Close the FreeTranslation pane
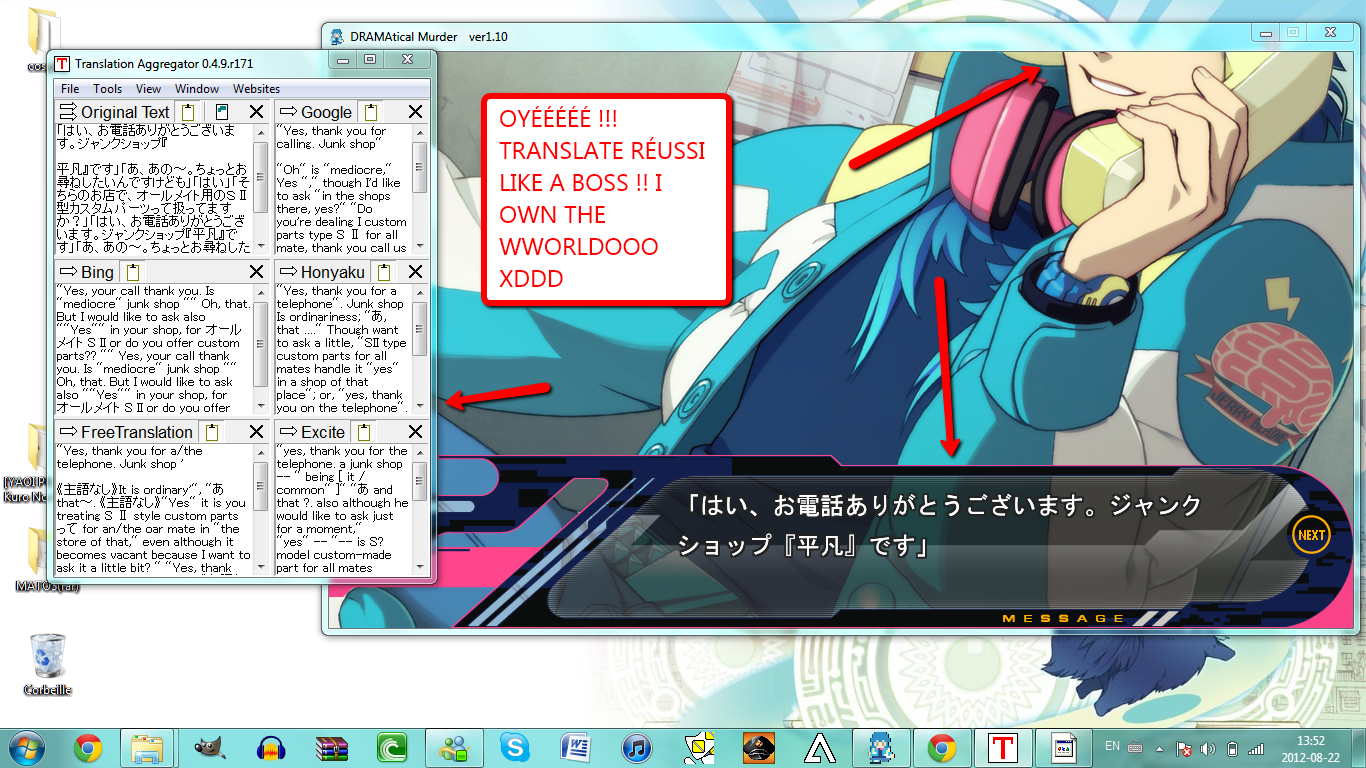Viewport: 1366px width, 768px height. [x=256, y=432]
